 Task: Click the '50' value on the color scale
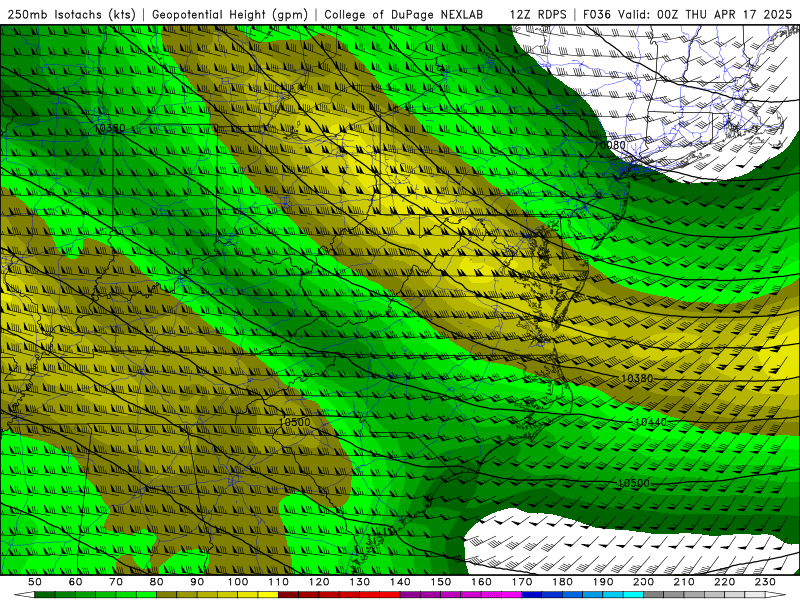point(35,582)
